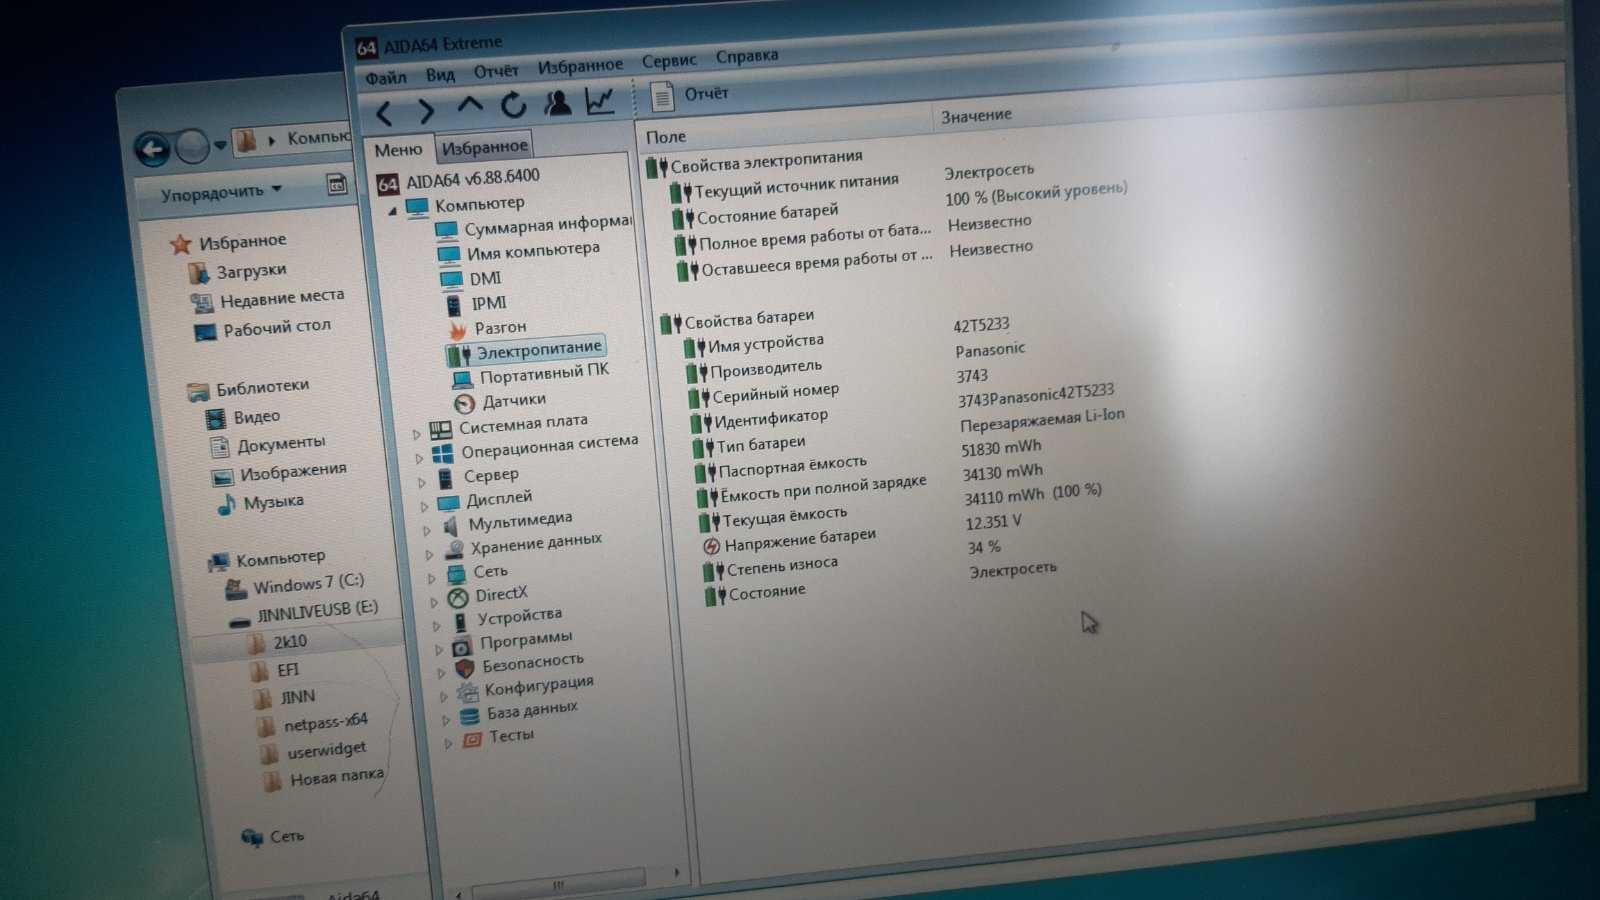Expand the Мультимедиа node

coord(426,530)
